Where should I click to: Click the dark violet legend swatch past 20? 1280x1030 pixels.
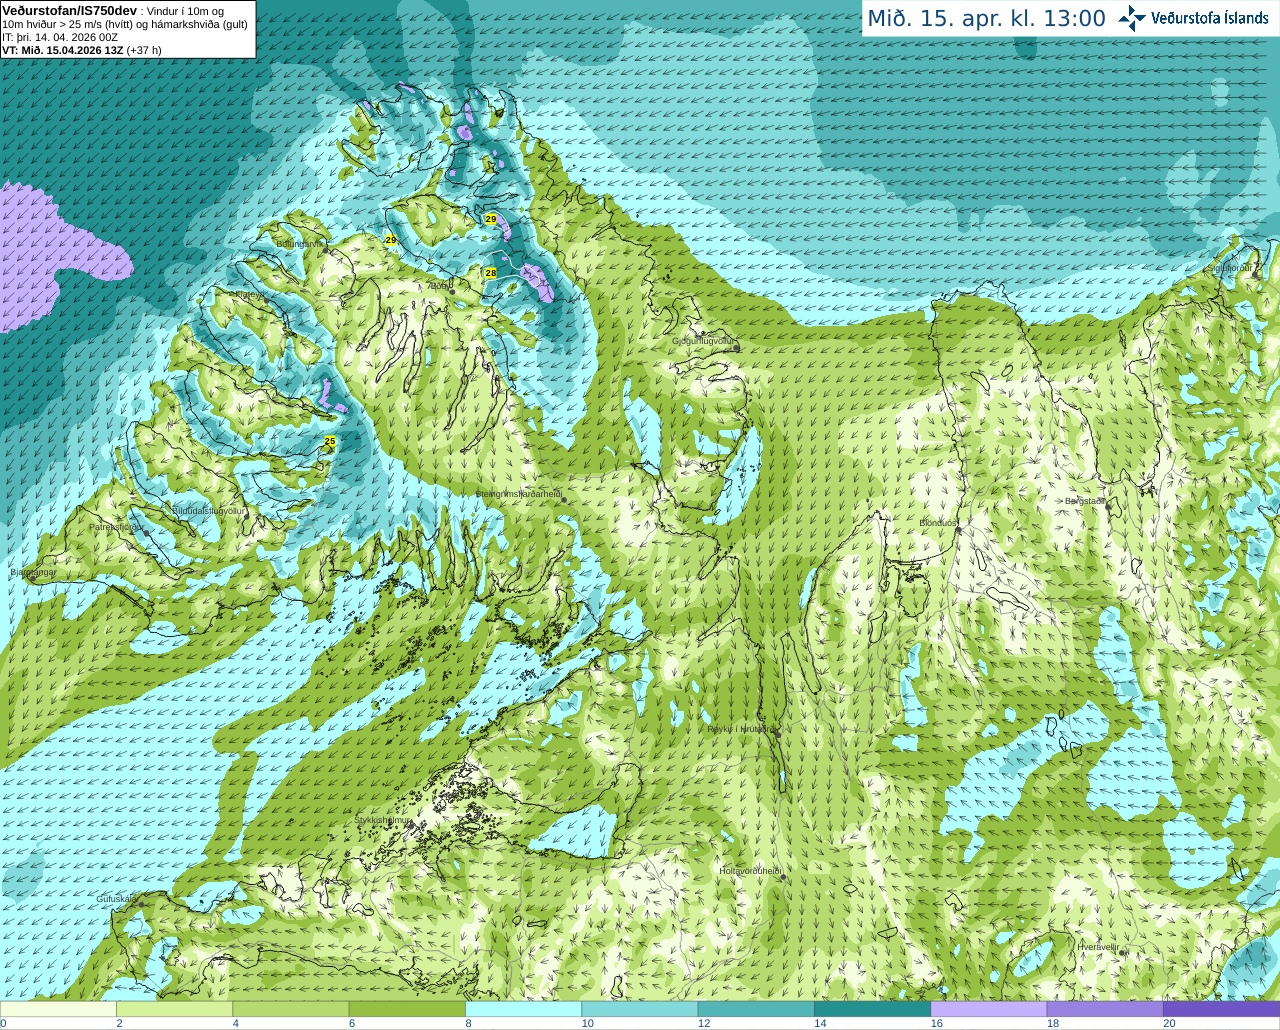1221,1010
